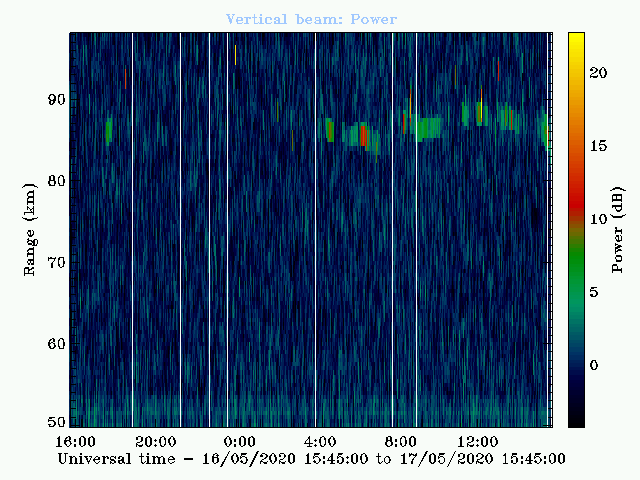Click the "Range (km)" y-axis label
This screenshot has height=480, width=640.
[x=31, y=229]
